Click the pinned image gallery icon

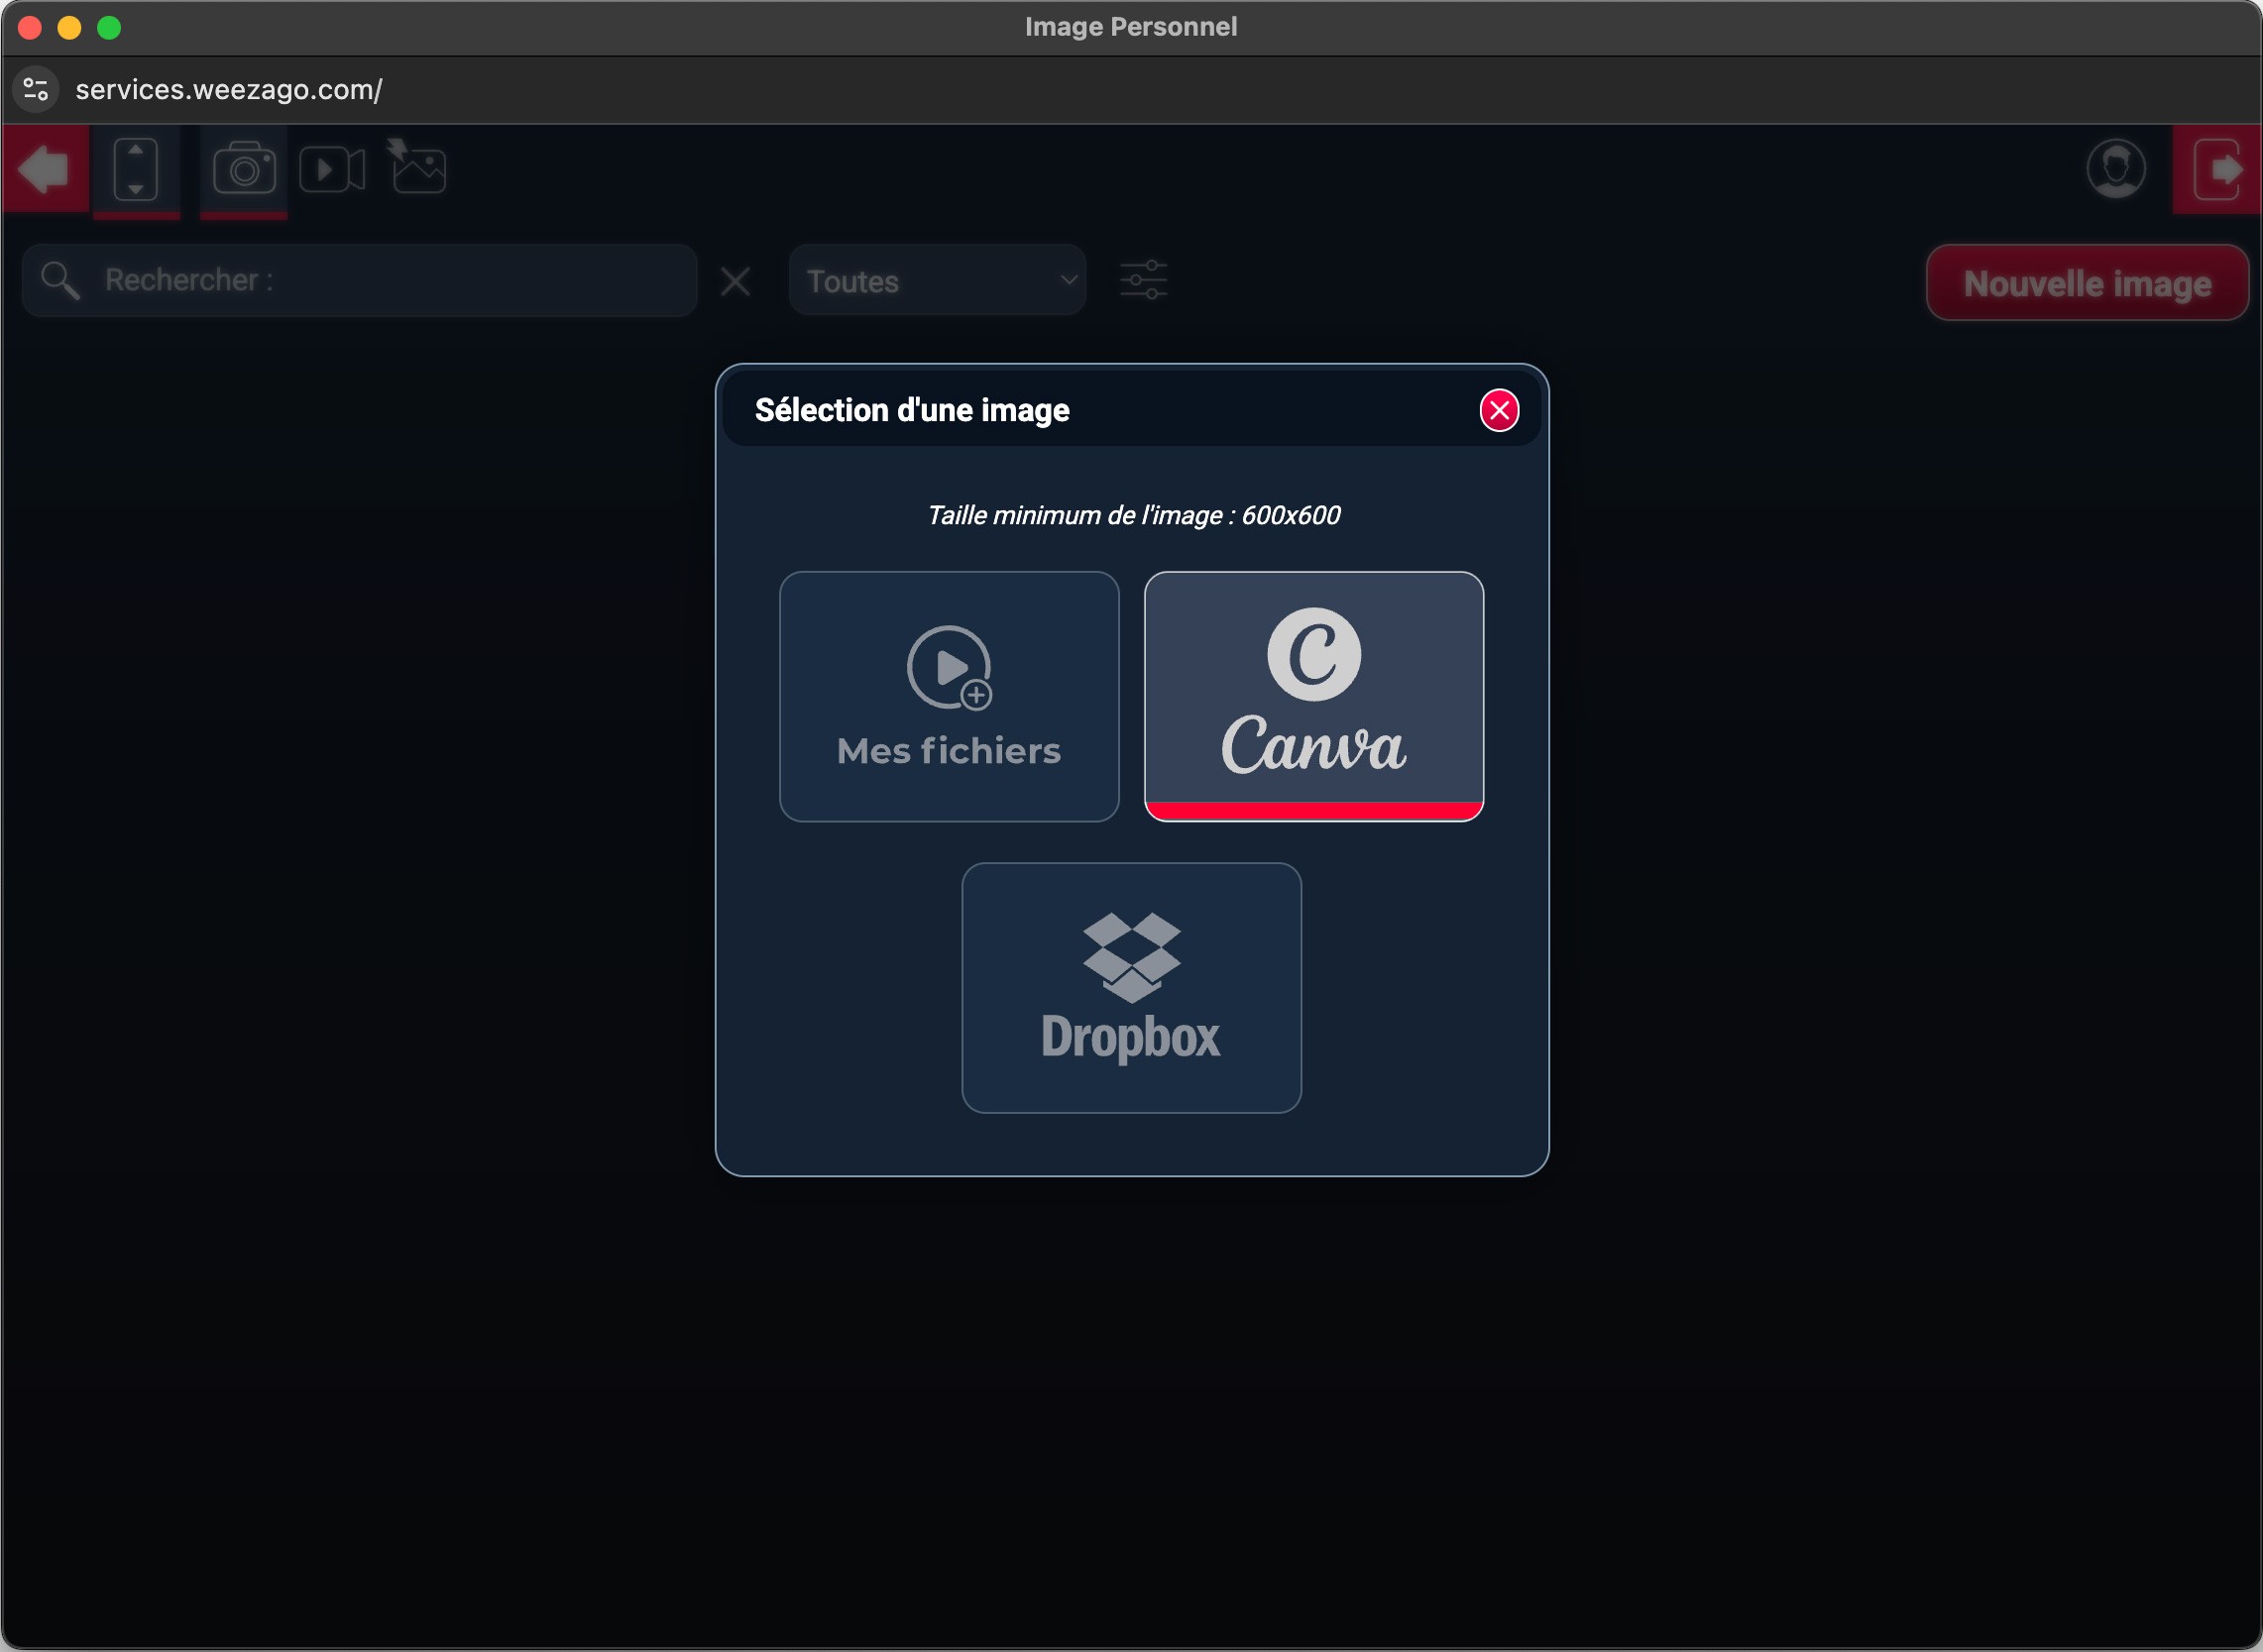click(418, 167)
